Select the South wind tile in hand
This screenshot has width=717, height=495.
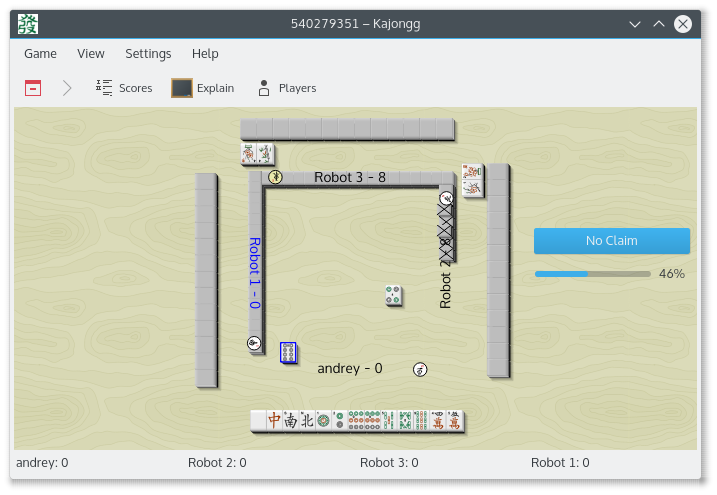[291, 421]
